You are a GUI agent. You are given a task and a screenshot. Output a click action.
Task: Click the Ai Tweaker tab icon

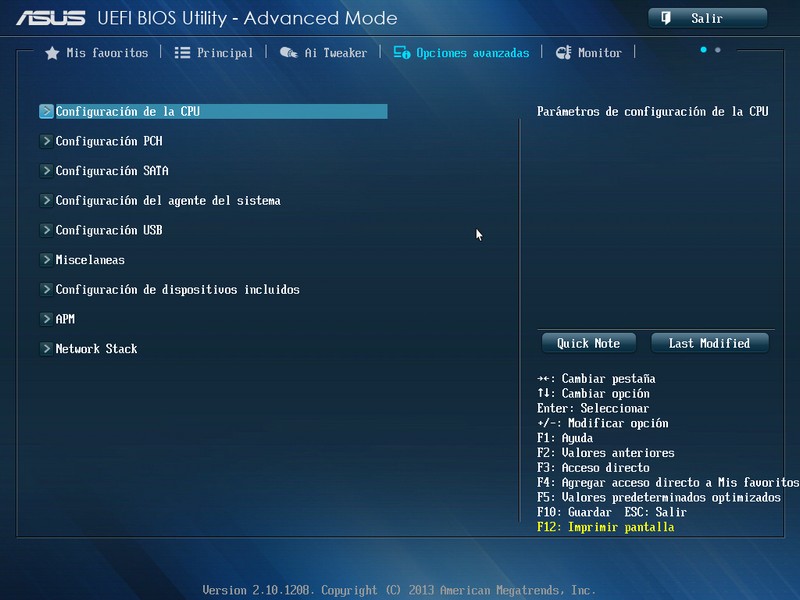tap(289, 53)
